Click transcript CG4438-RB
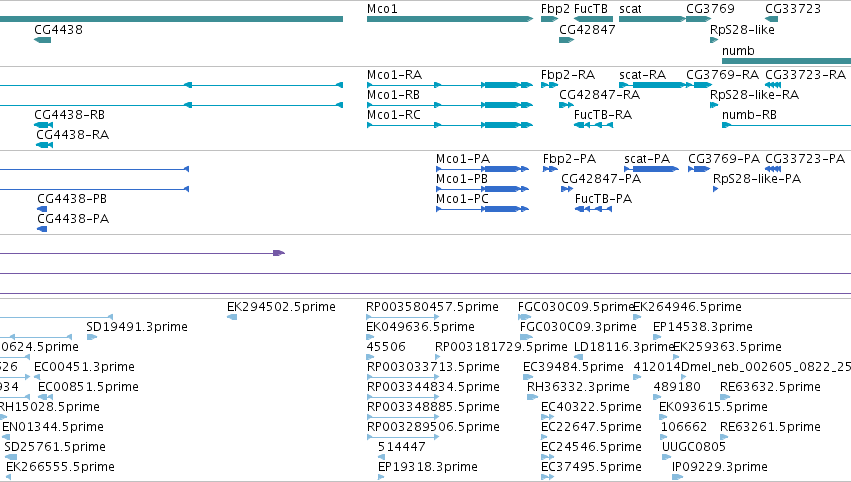The image size is (851, 482). pyautogui.click(x=69, y=115)
